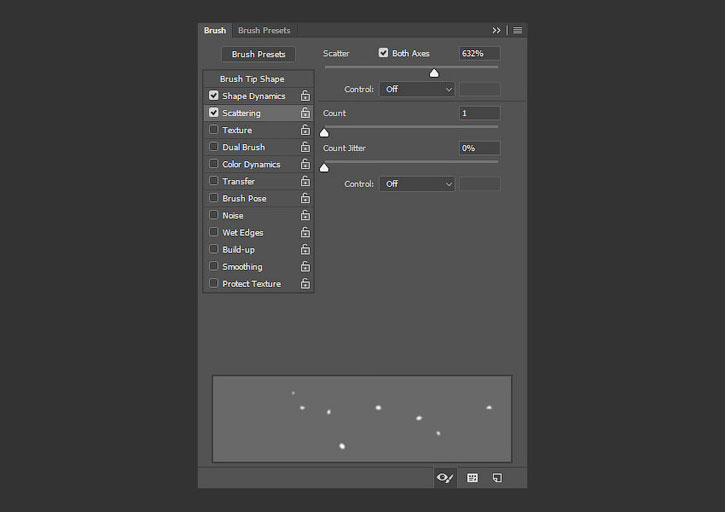Open the Dual Brush settings
The image size is (725, 512).
coord(244,148)
